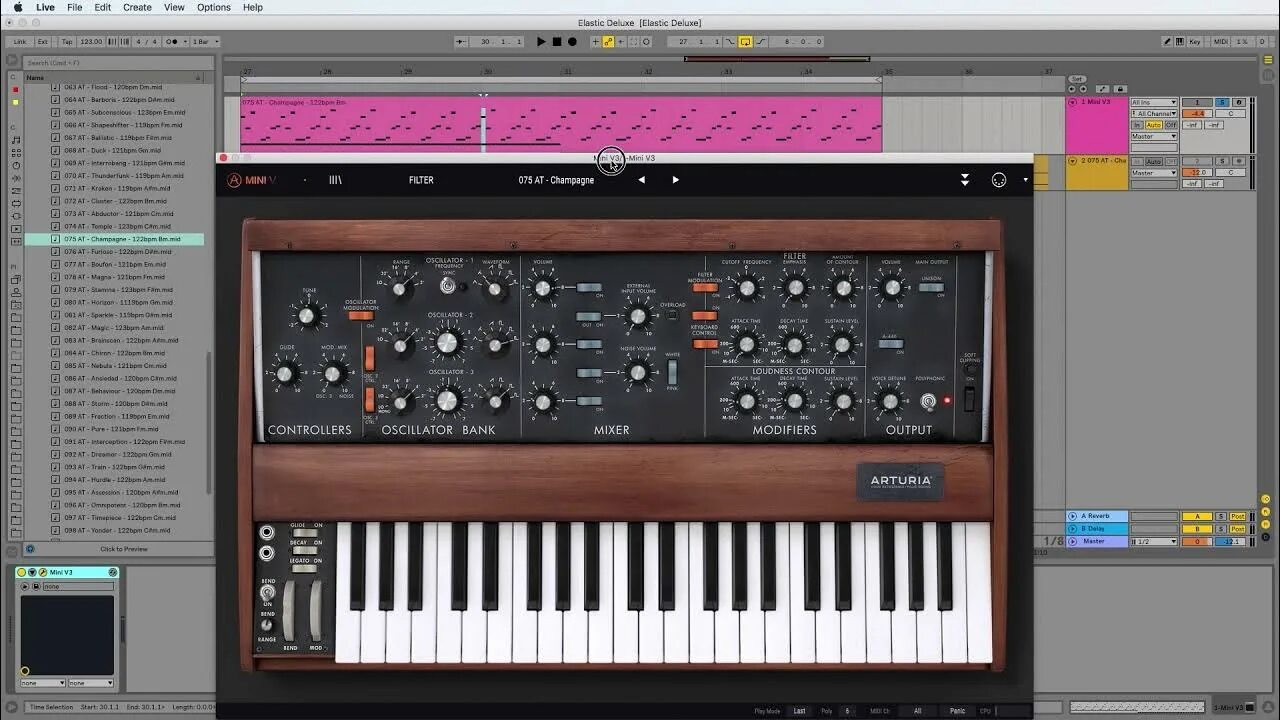Screen dimensions: 1280x720
Task: Click the Noise Volume knob
Action: [x=637, y=373]
